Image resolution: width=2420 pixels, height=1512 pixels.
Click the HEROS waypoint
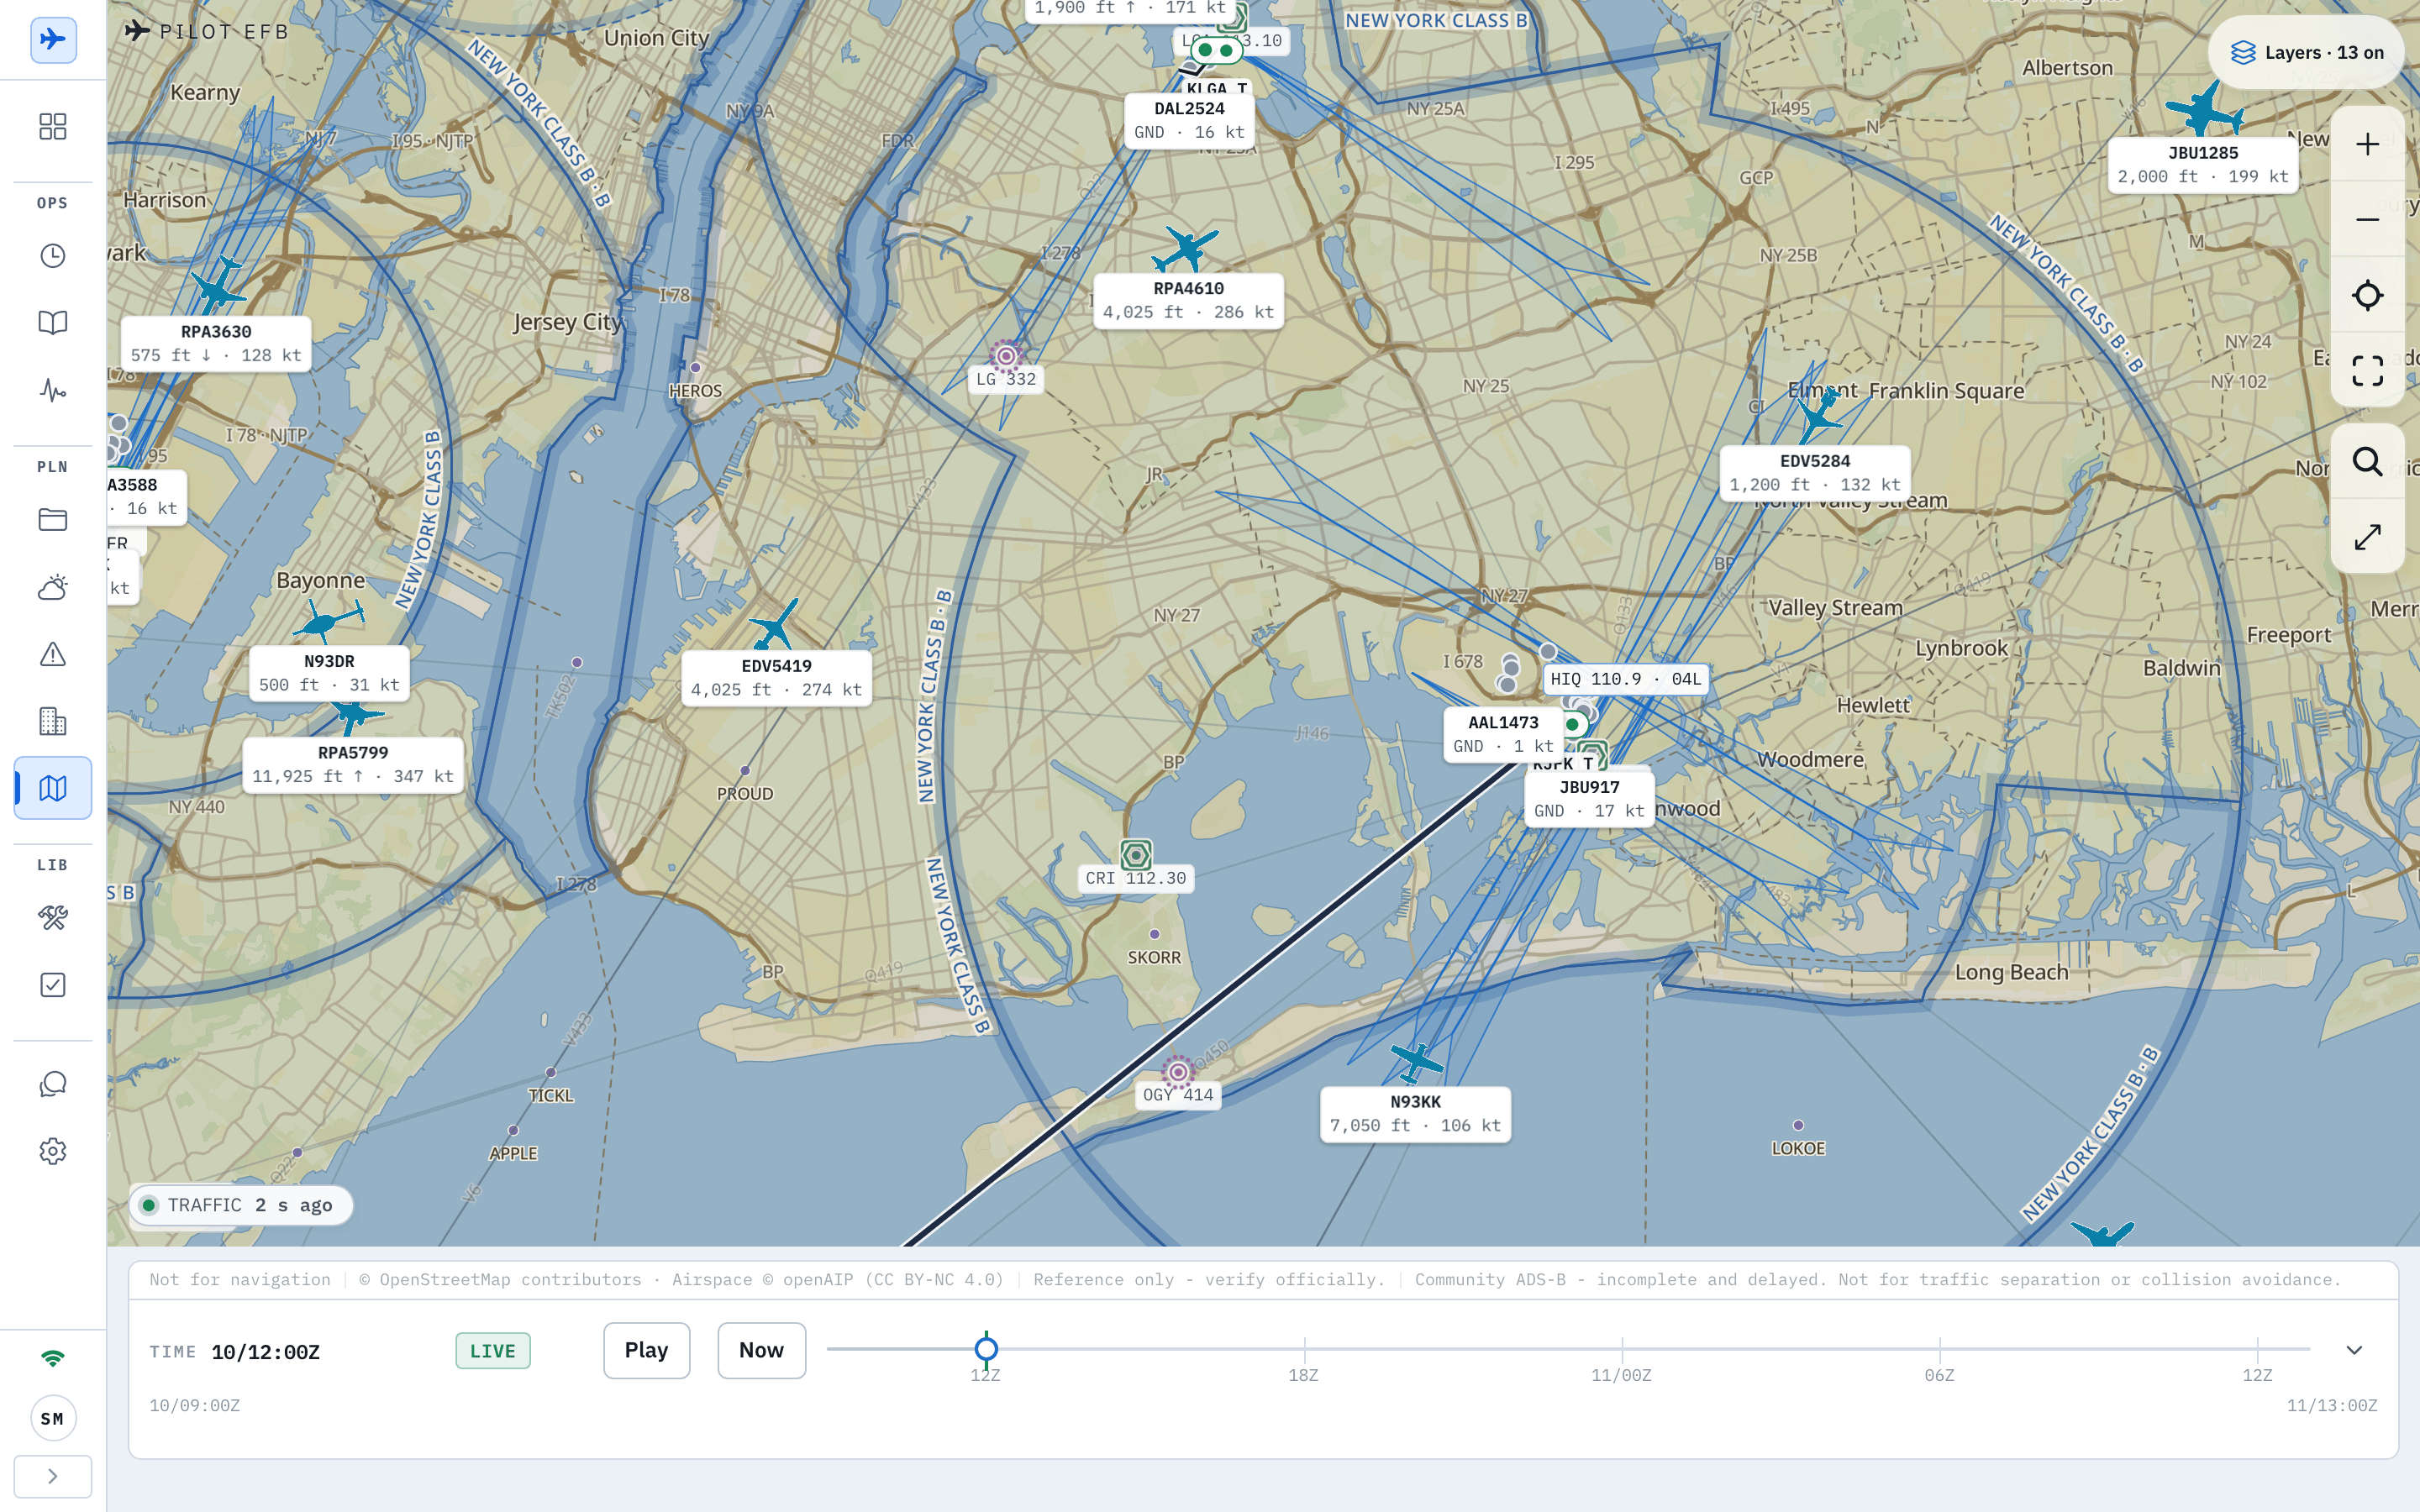coord(695,368)
